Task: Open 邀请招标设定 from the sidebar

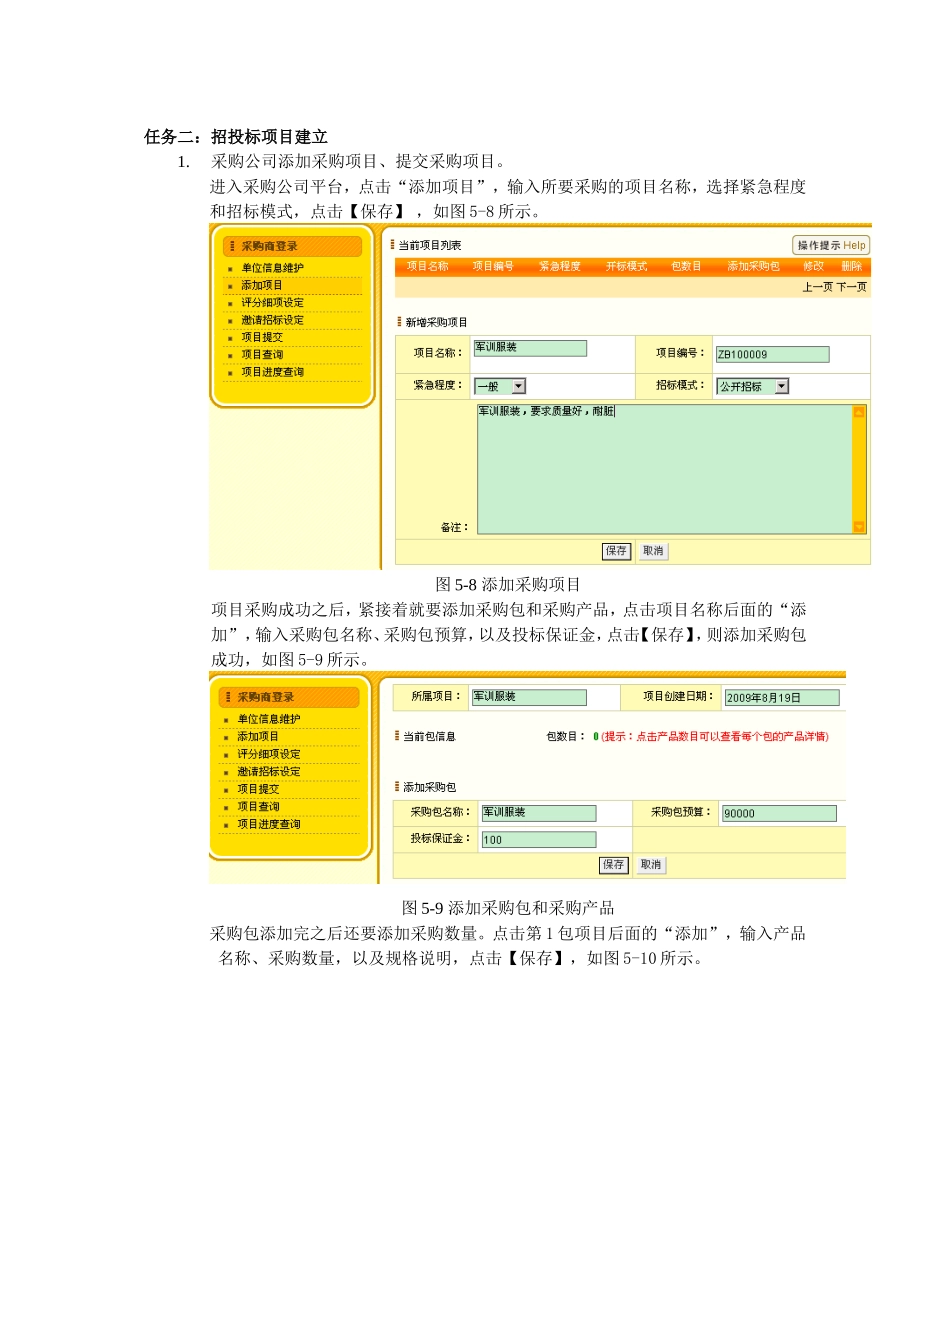Action: [270, 320]
